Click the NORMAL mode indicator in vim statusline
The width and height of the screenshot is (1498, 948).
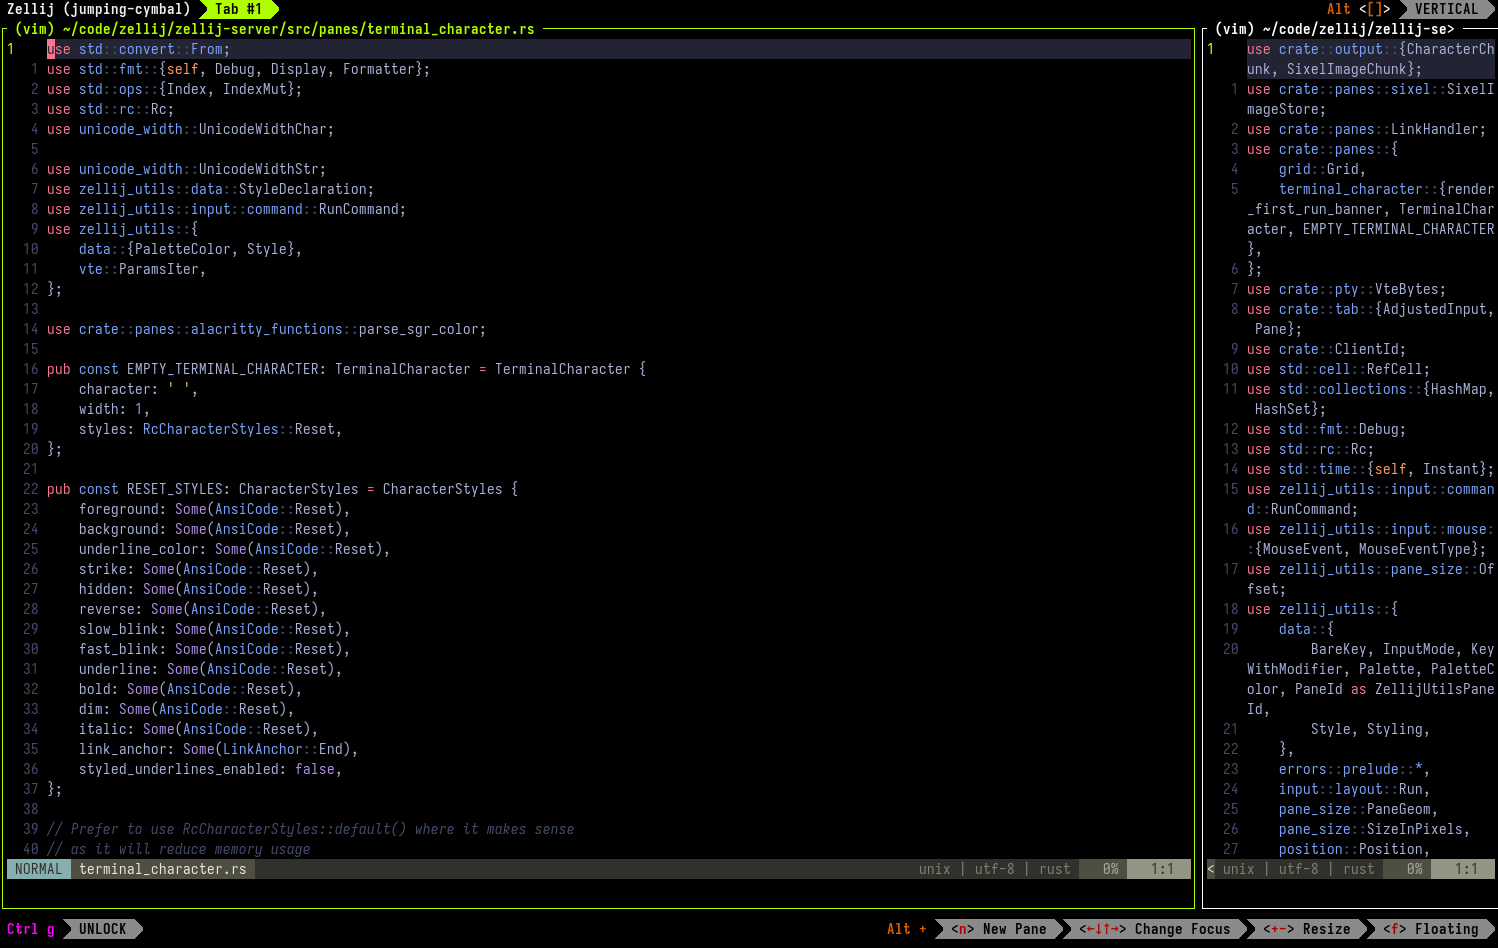(x=39, y=869)
